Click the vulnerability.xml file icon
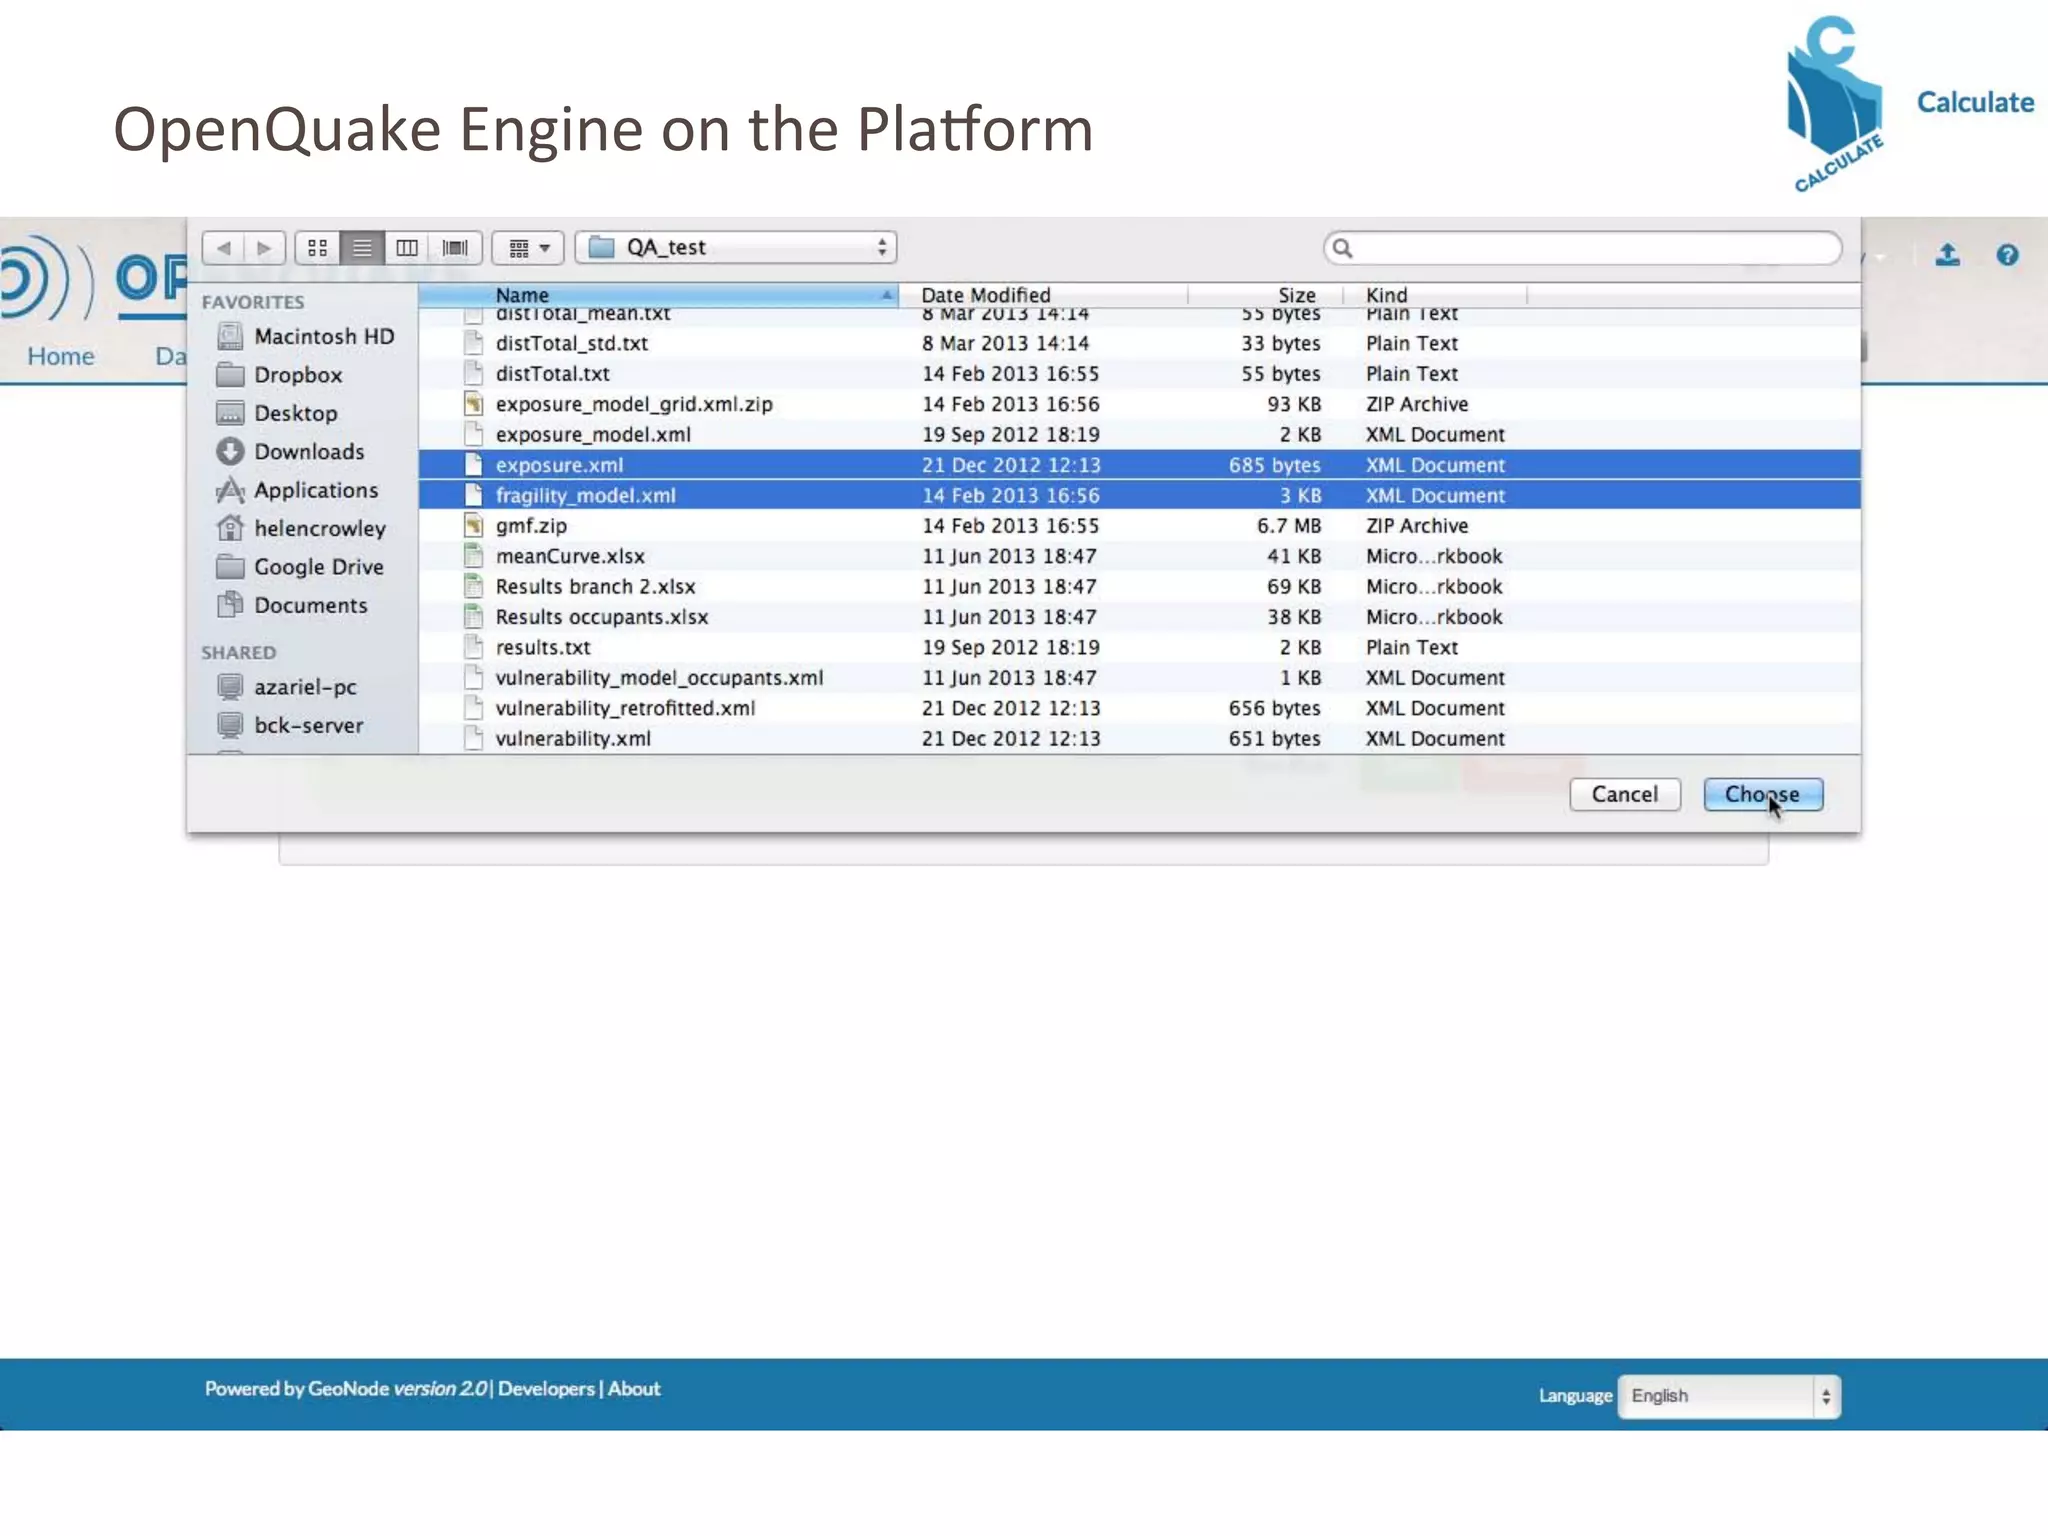Image resolution: width=2048 pixels, height=1536 pixels. 474,738
